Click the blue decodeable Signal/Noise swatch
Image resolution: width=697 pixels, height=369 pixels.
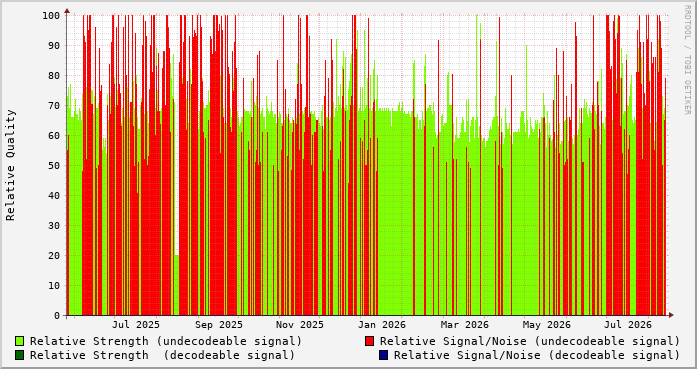[x=383, y=355]
